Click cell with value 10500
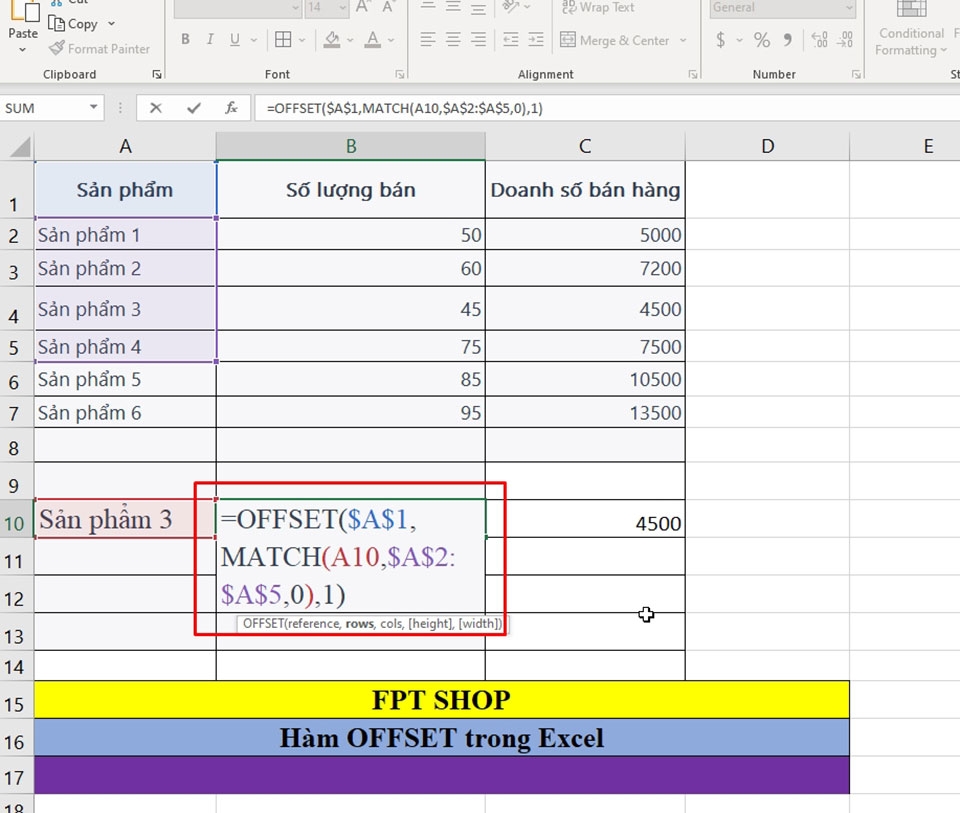 point(585,380)
